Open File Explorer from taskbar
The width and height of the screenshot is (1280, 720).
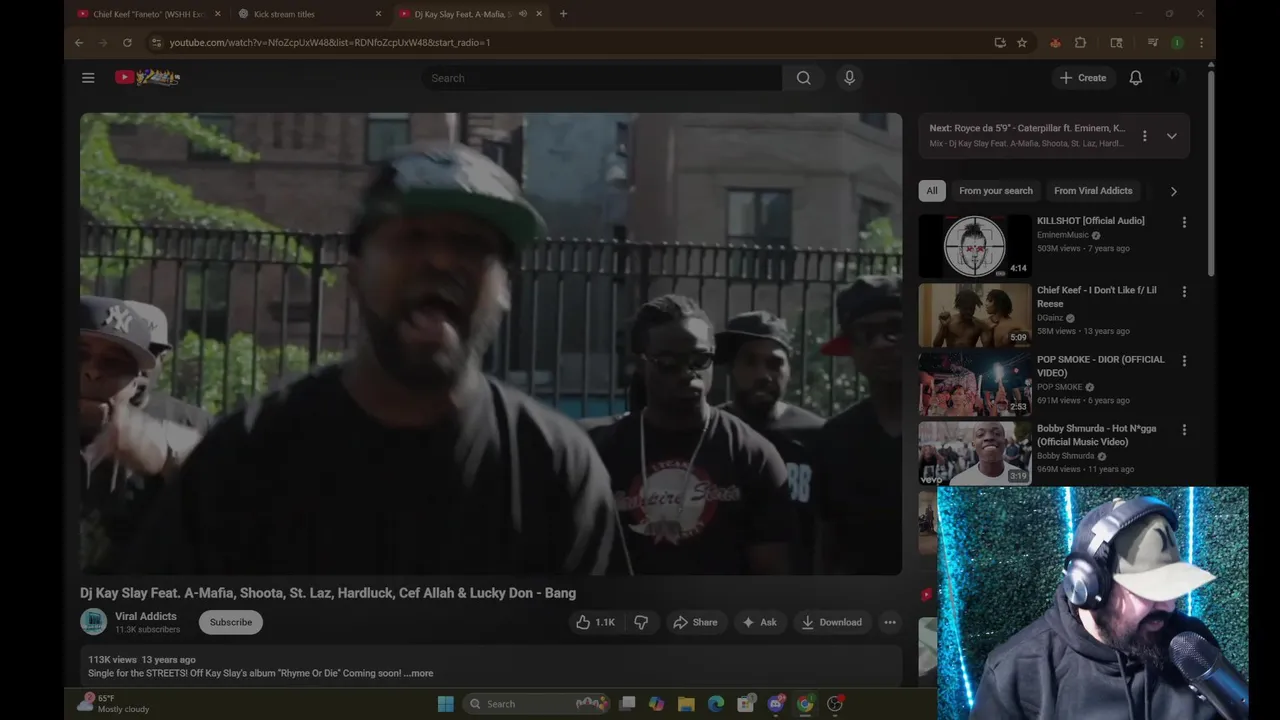point(686,704)
